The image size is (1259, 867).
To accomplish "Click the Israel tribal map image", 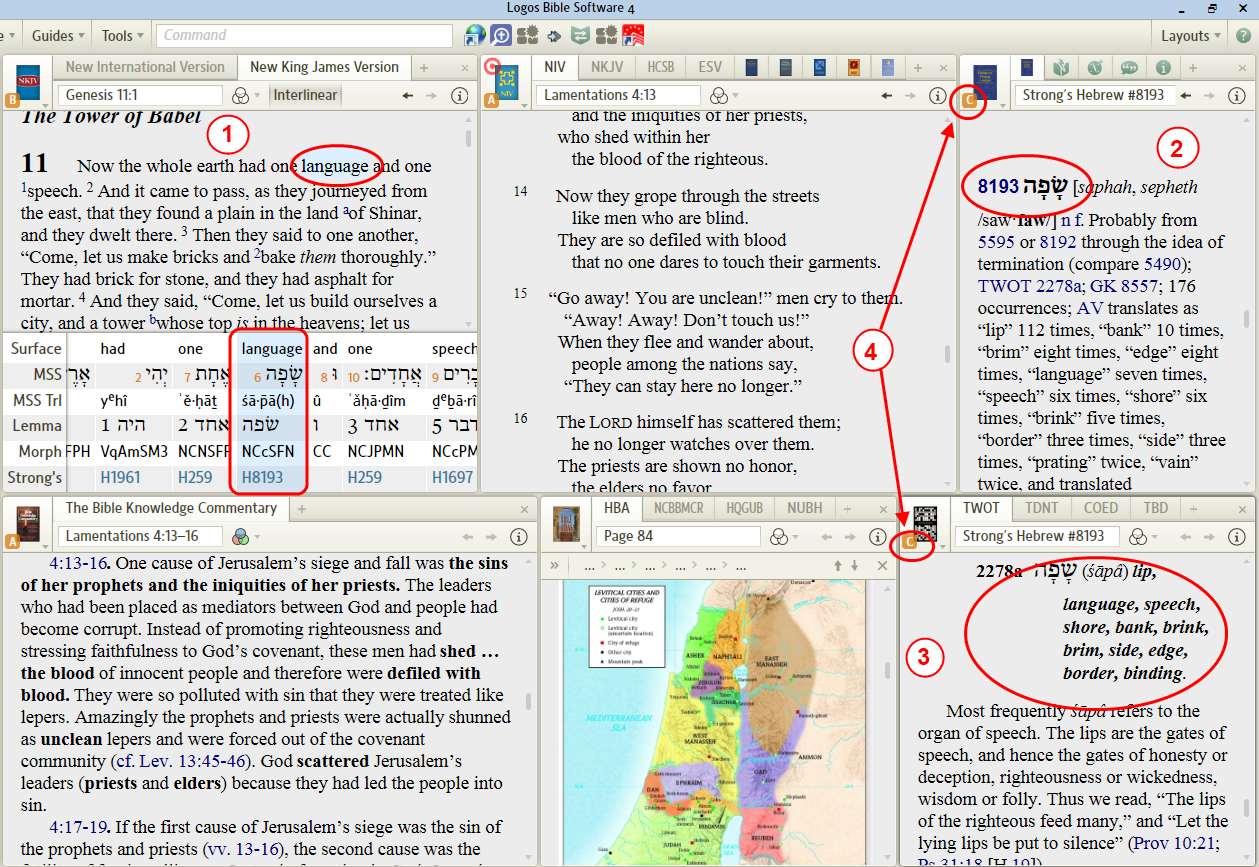I will pyautogui.click(x=715, y=722).
